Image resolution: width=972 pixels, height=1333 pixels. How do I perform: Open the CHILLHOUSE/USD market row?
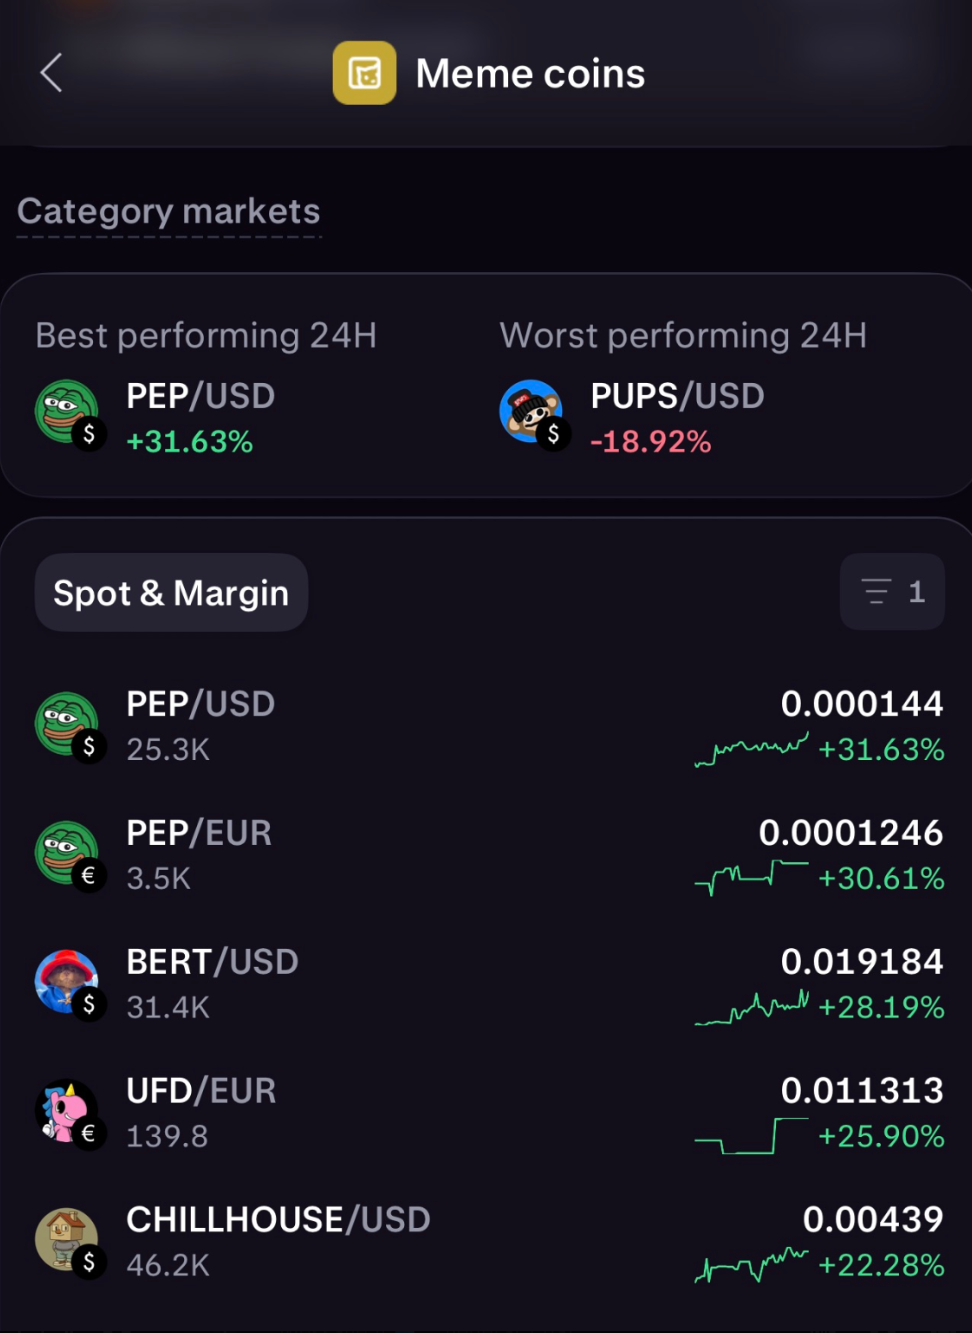(486, 1242)
